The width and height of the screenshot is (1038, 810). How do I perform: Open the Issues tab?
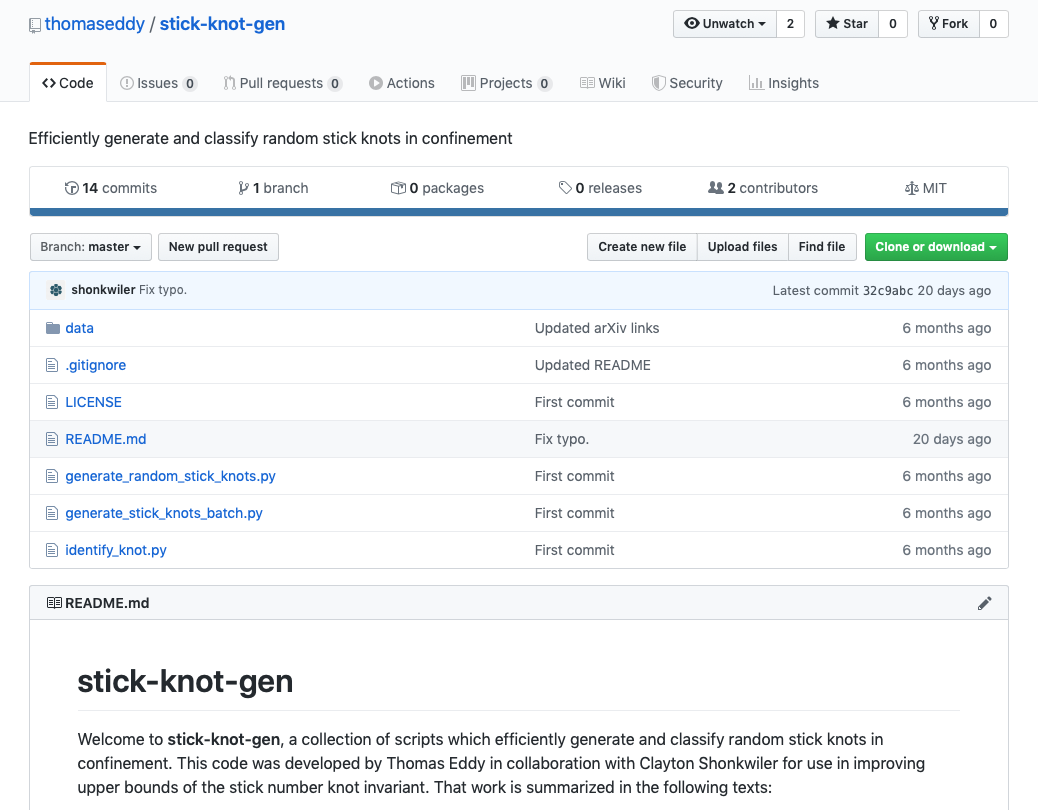click(x=158, y=83)
